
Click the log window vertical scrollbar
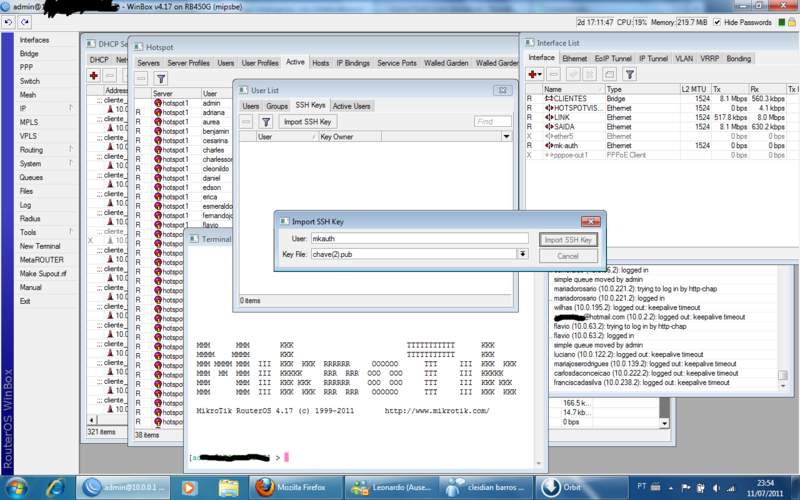pos(783,327)
